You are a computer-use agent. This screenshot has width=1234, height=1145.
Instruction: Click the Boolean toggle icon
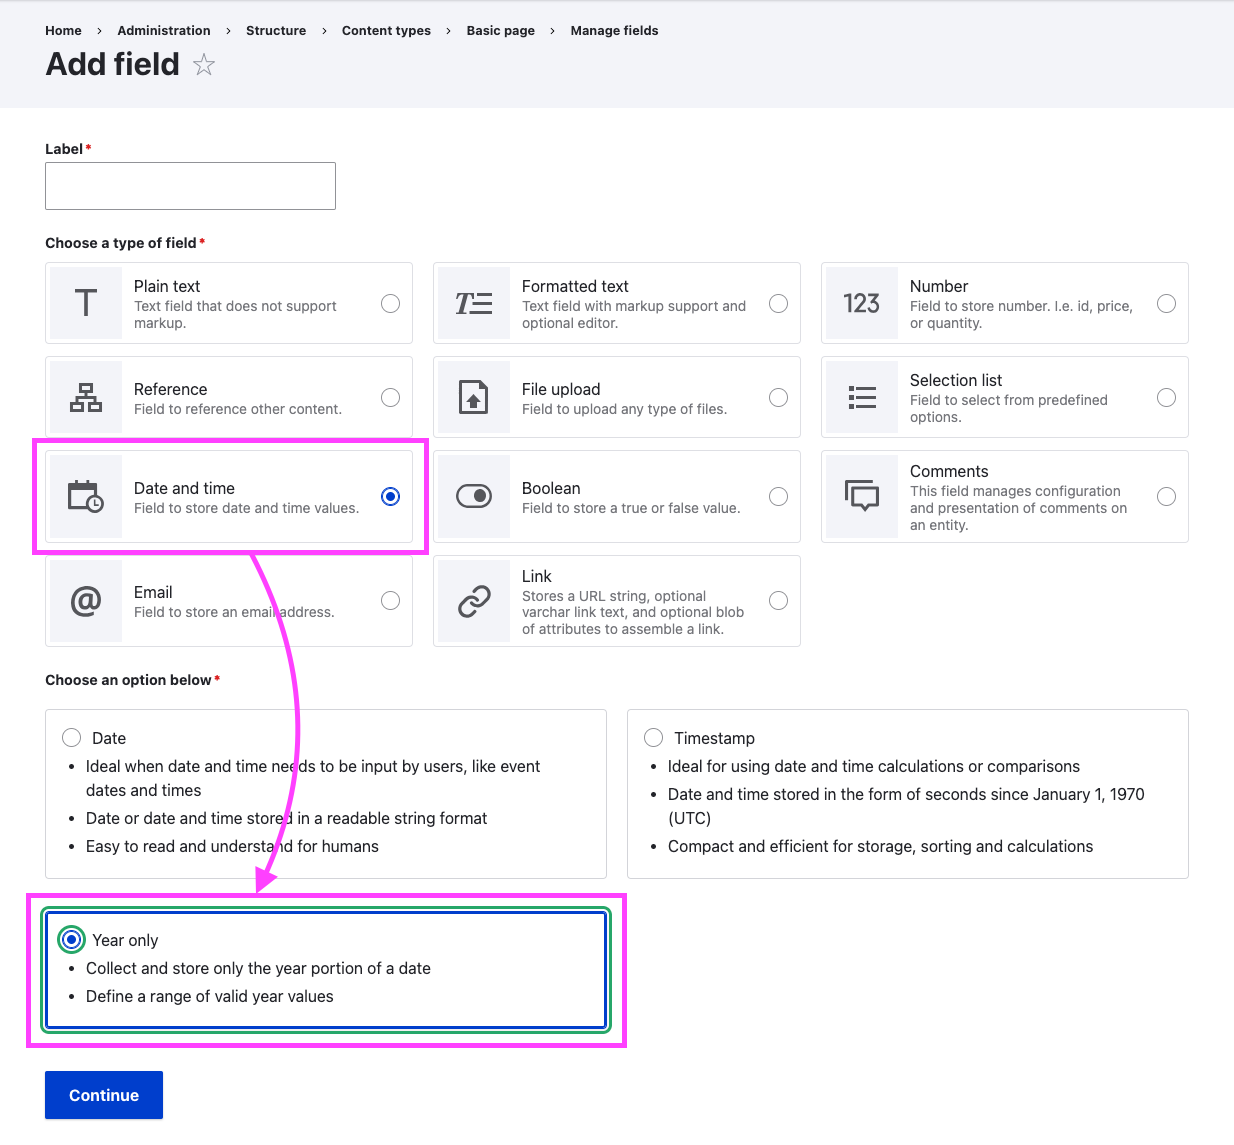click(x=474, y=496)
